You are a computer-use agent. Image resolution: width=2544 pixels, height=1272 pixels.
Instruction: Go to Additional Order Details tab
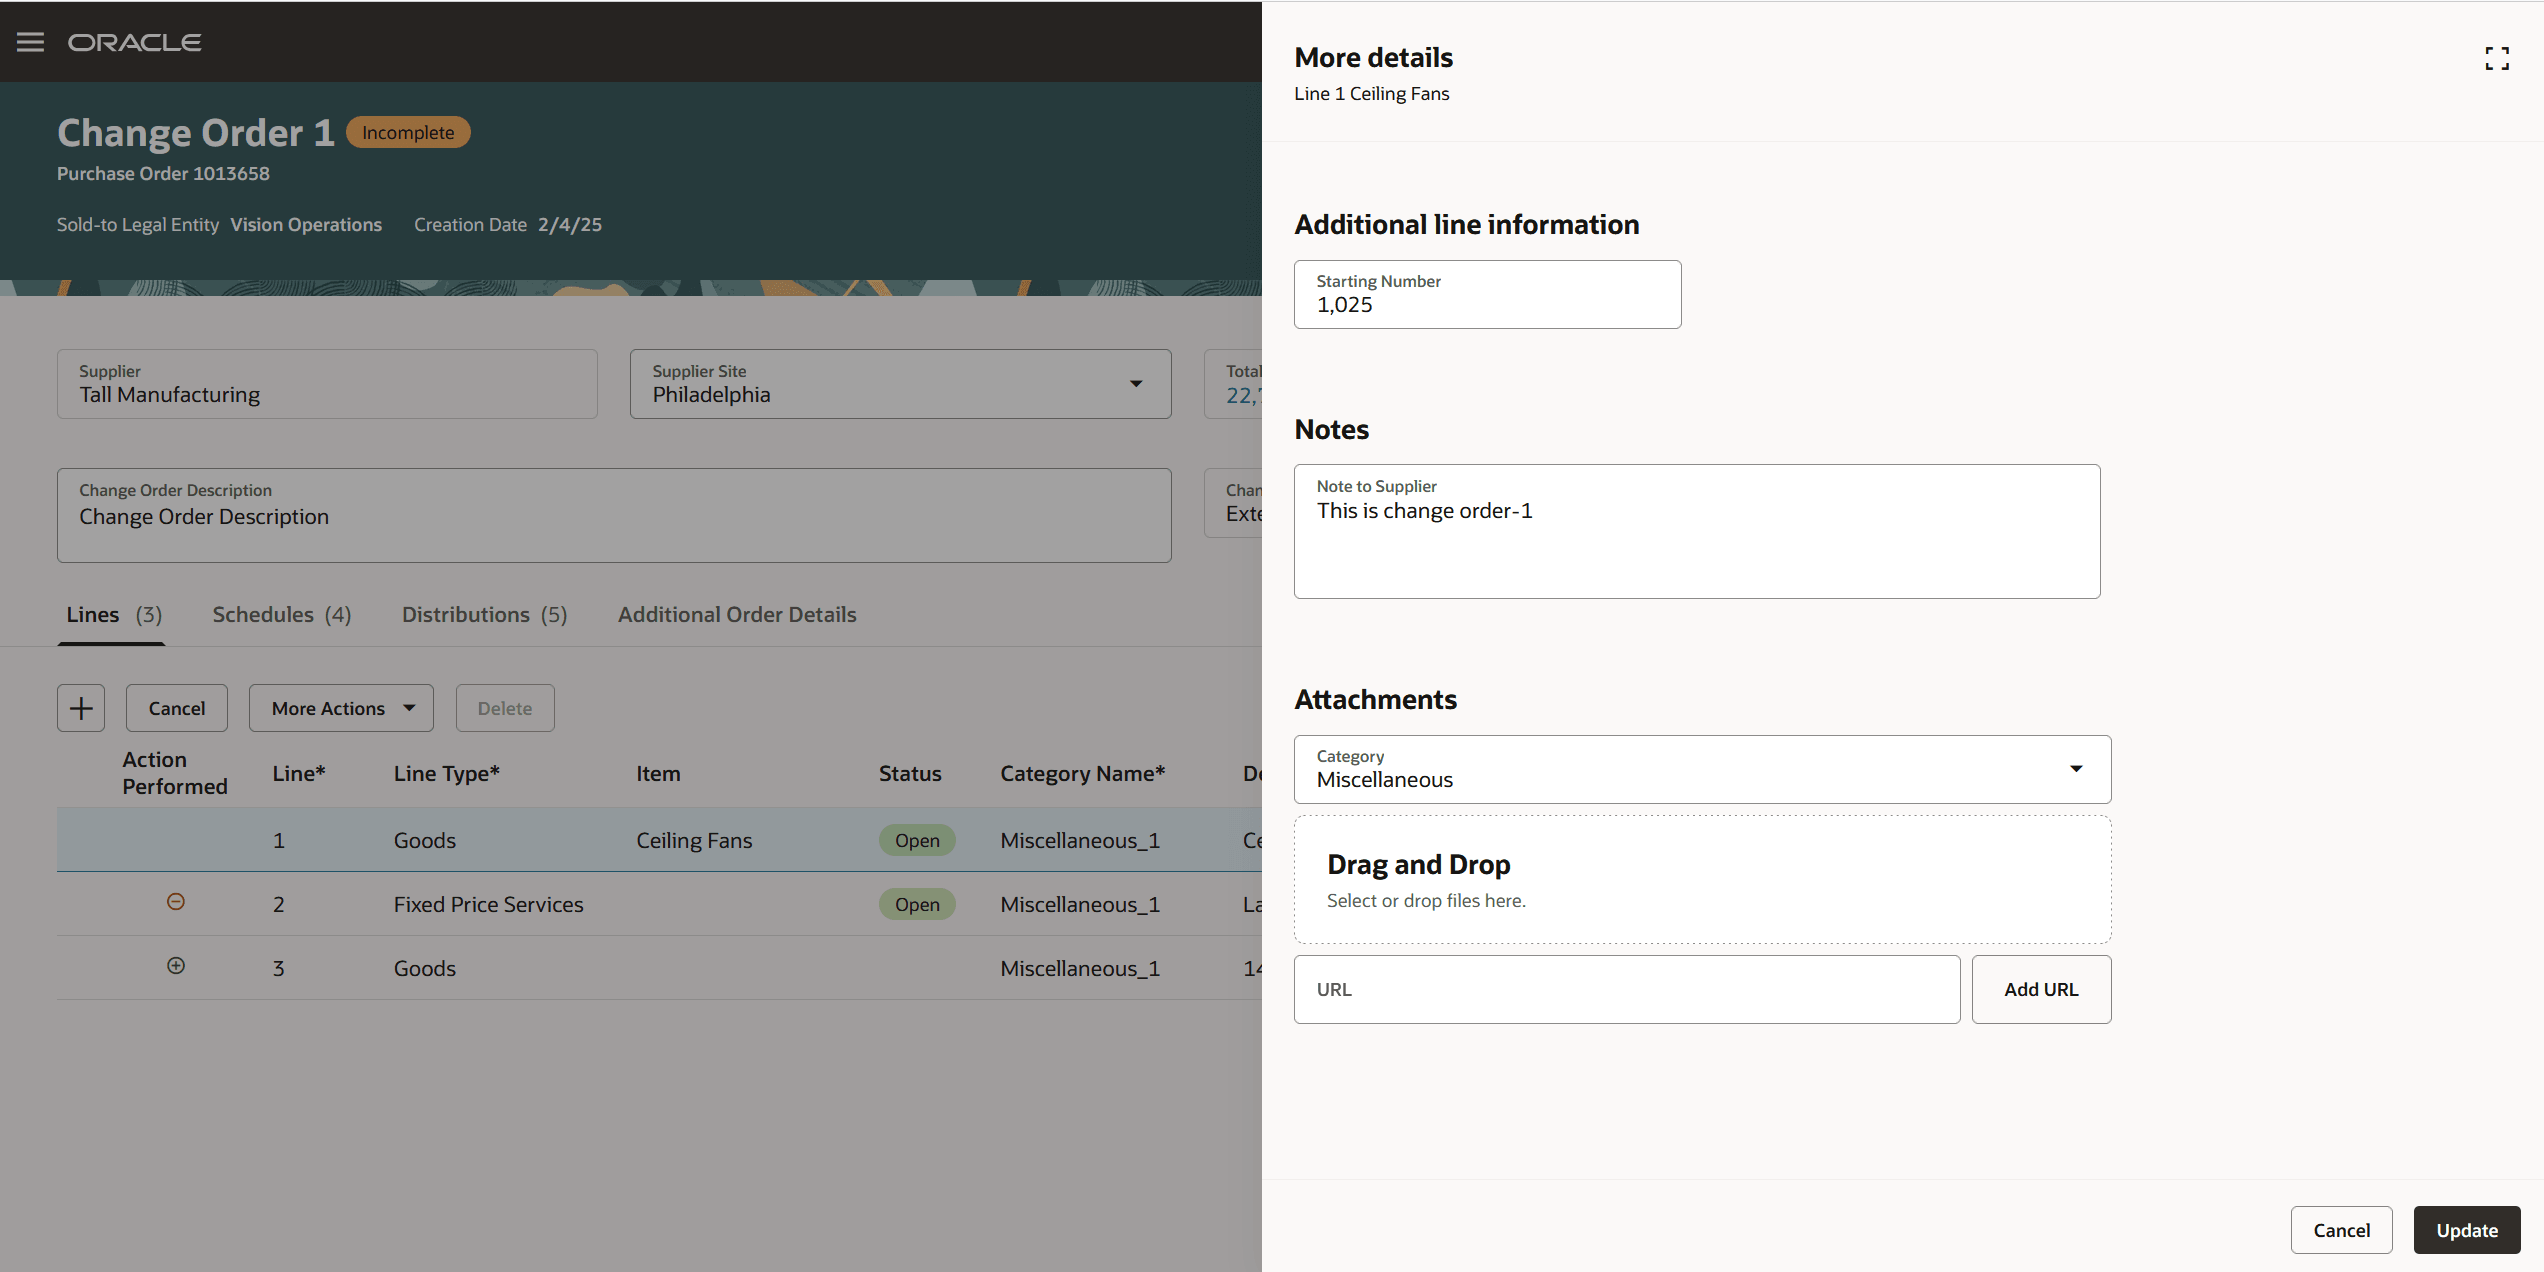(x=737, y=615)
